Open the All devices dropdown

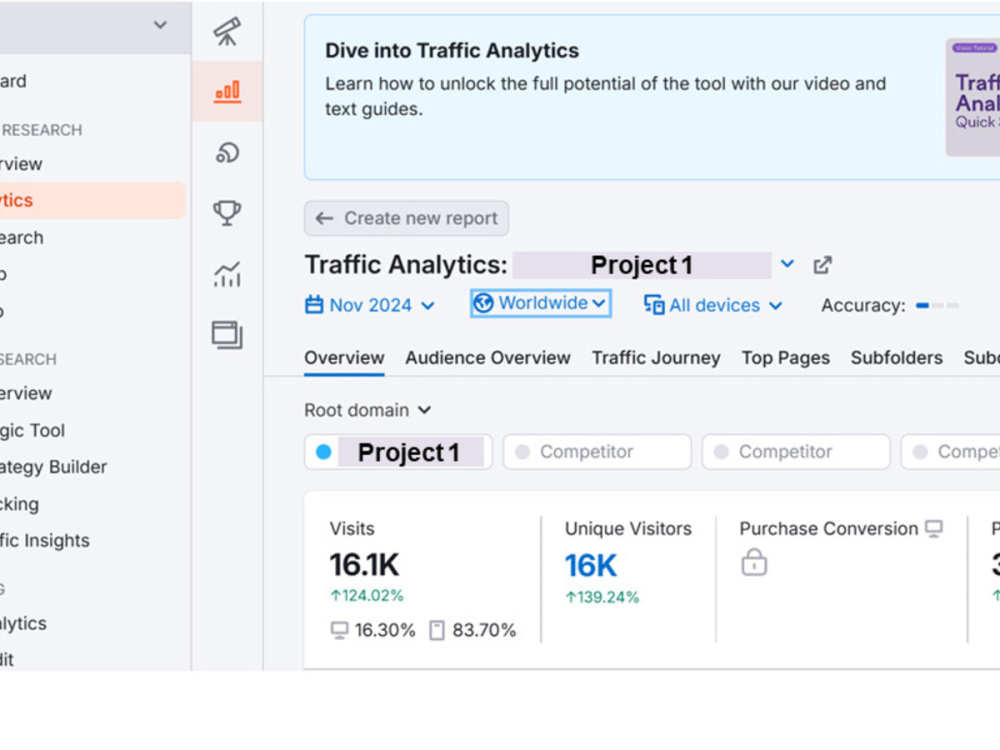[x=713, y=305]
